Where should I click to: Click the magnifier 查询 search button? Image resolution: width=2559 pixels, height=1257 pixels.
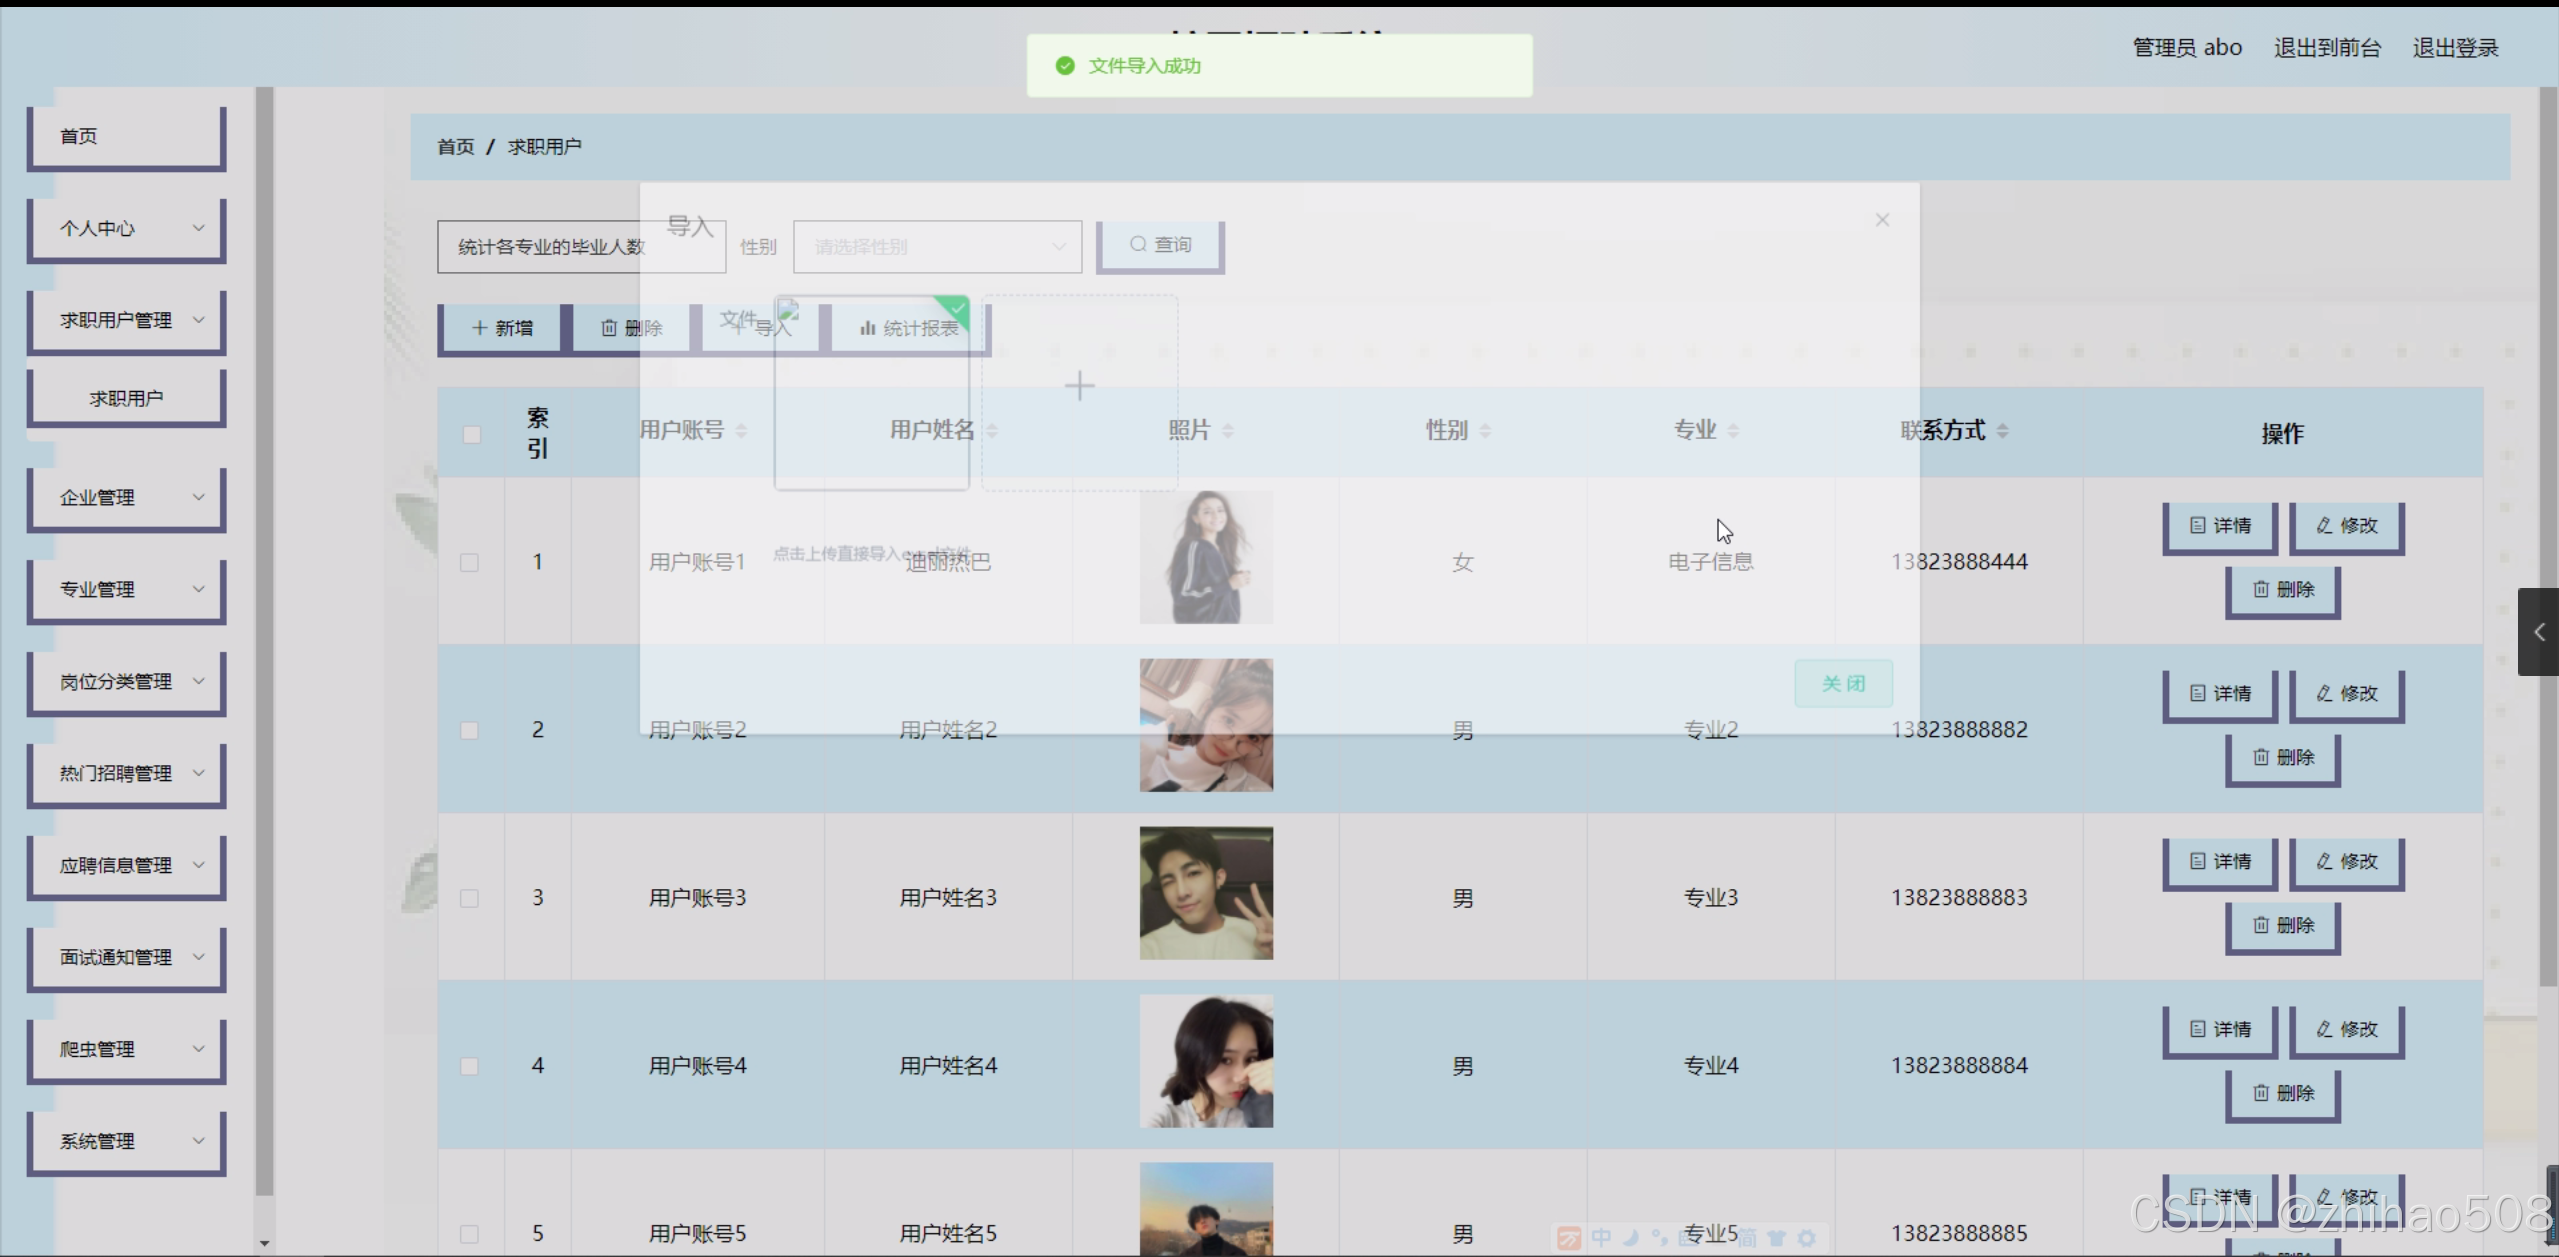coord(1160,245)
